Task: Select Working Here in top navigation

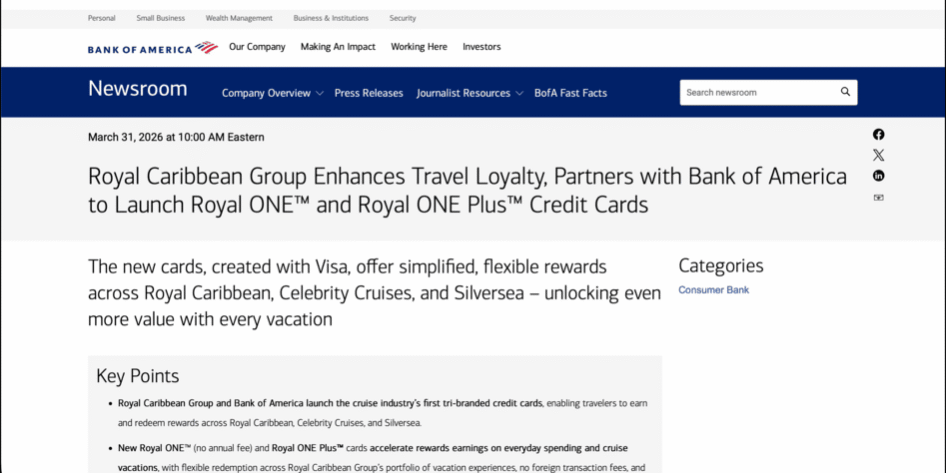Action: coord(419,47)
